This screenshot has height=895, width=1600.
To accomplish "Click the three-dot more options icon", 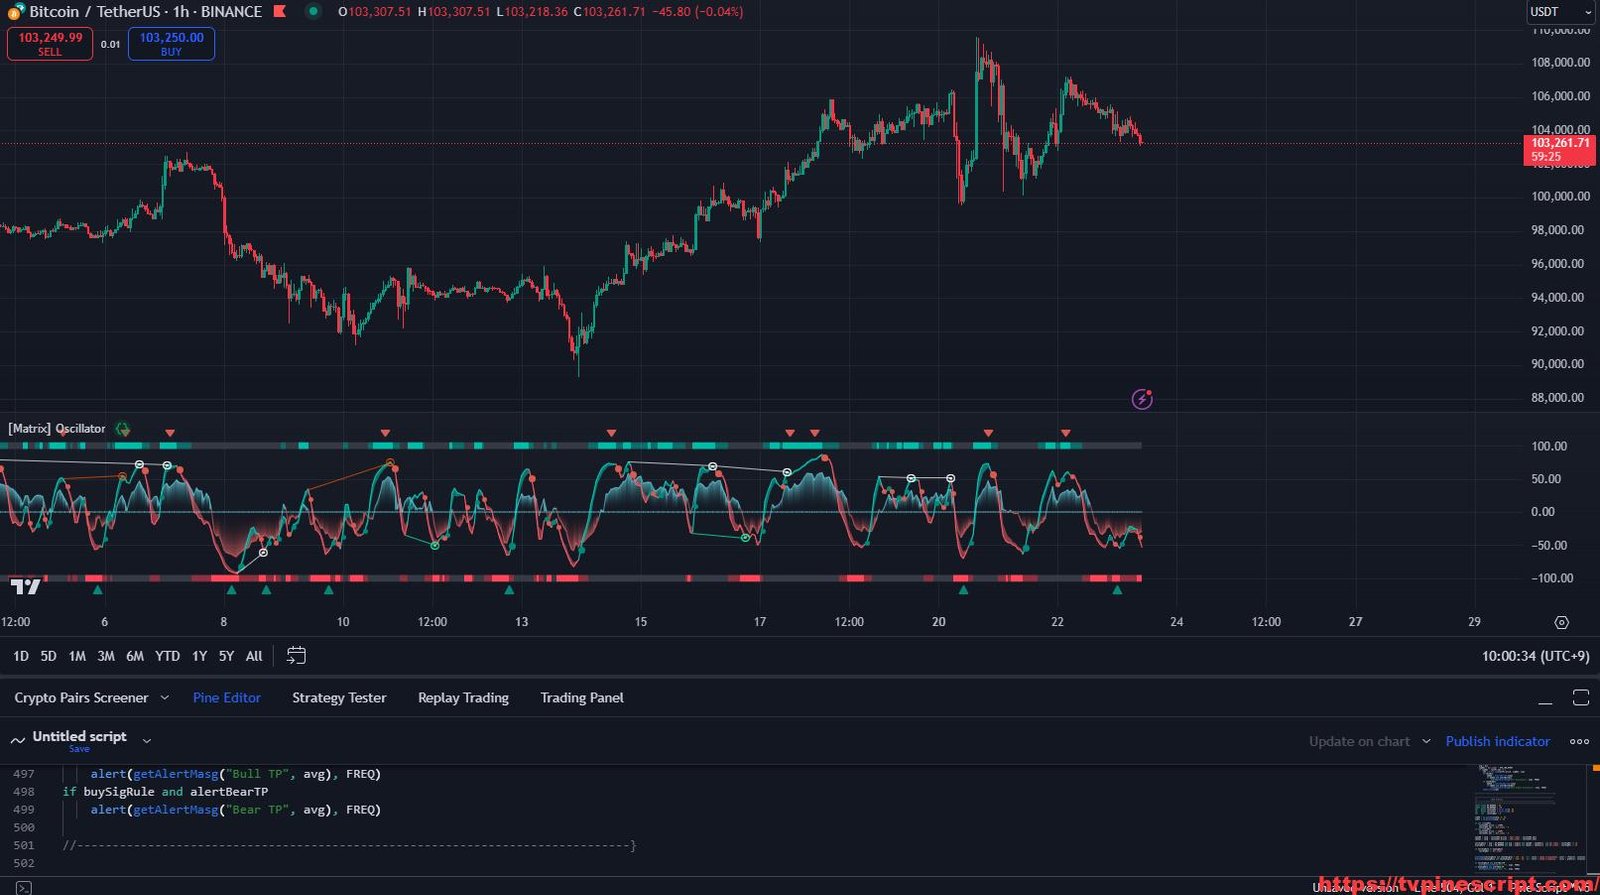I will 1579,741.
